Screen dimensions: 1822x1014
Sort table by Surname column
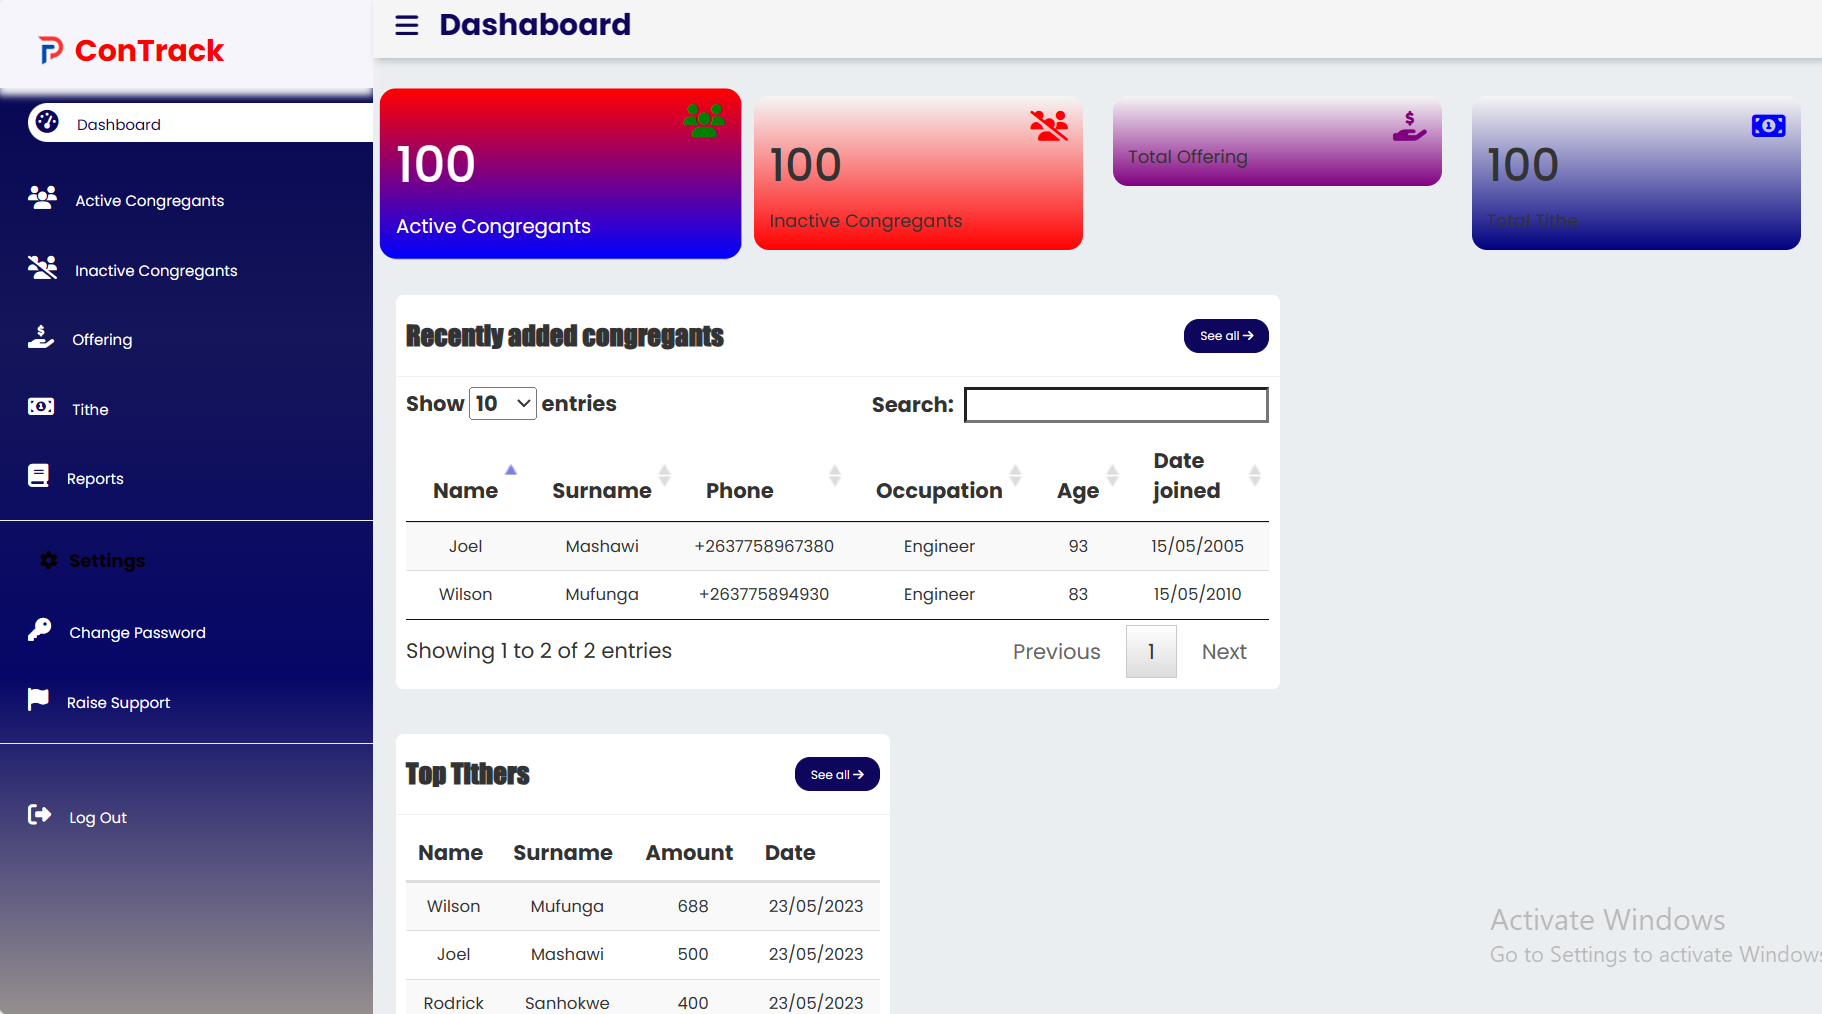(x=602, y=490)
